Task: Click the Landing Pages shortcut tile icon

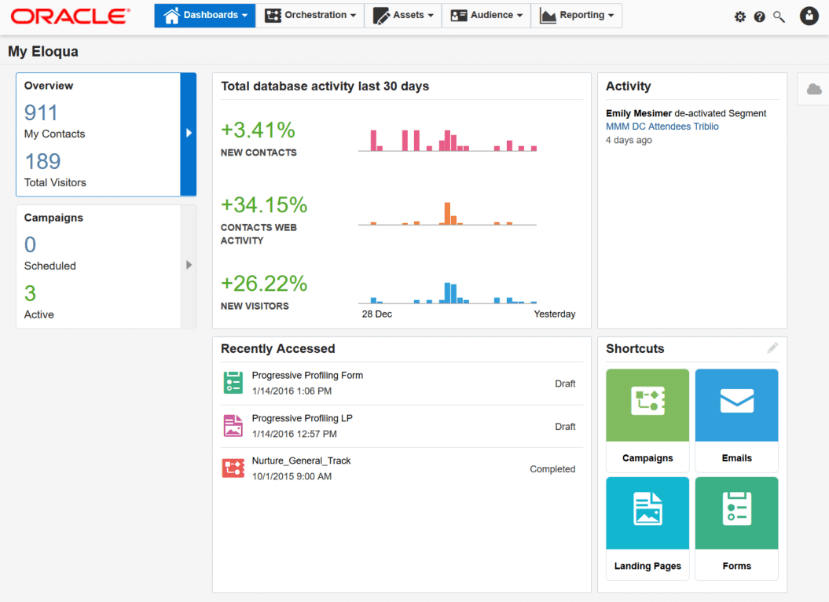Action: click(648, 508)
